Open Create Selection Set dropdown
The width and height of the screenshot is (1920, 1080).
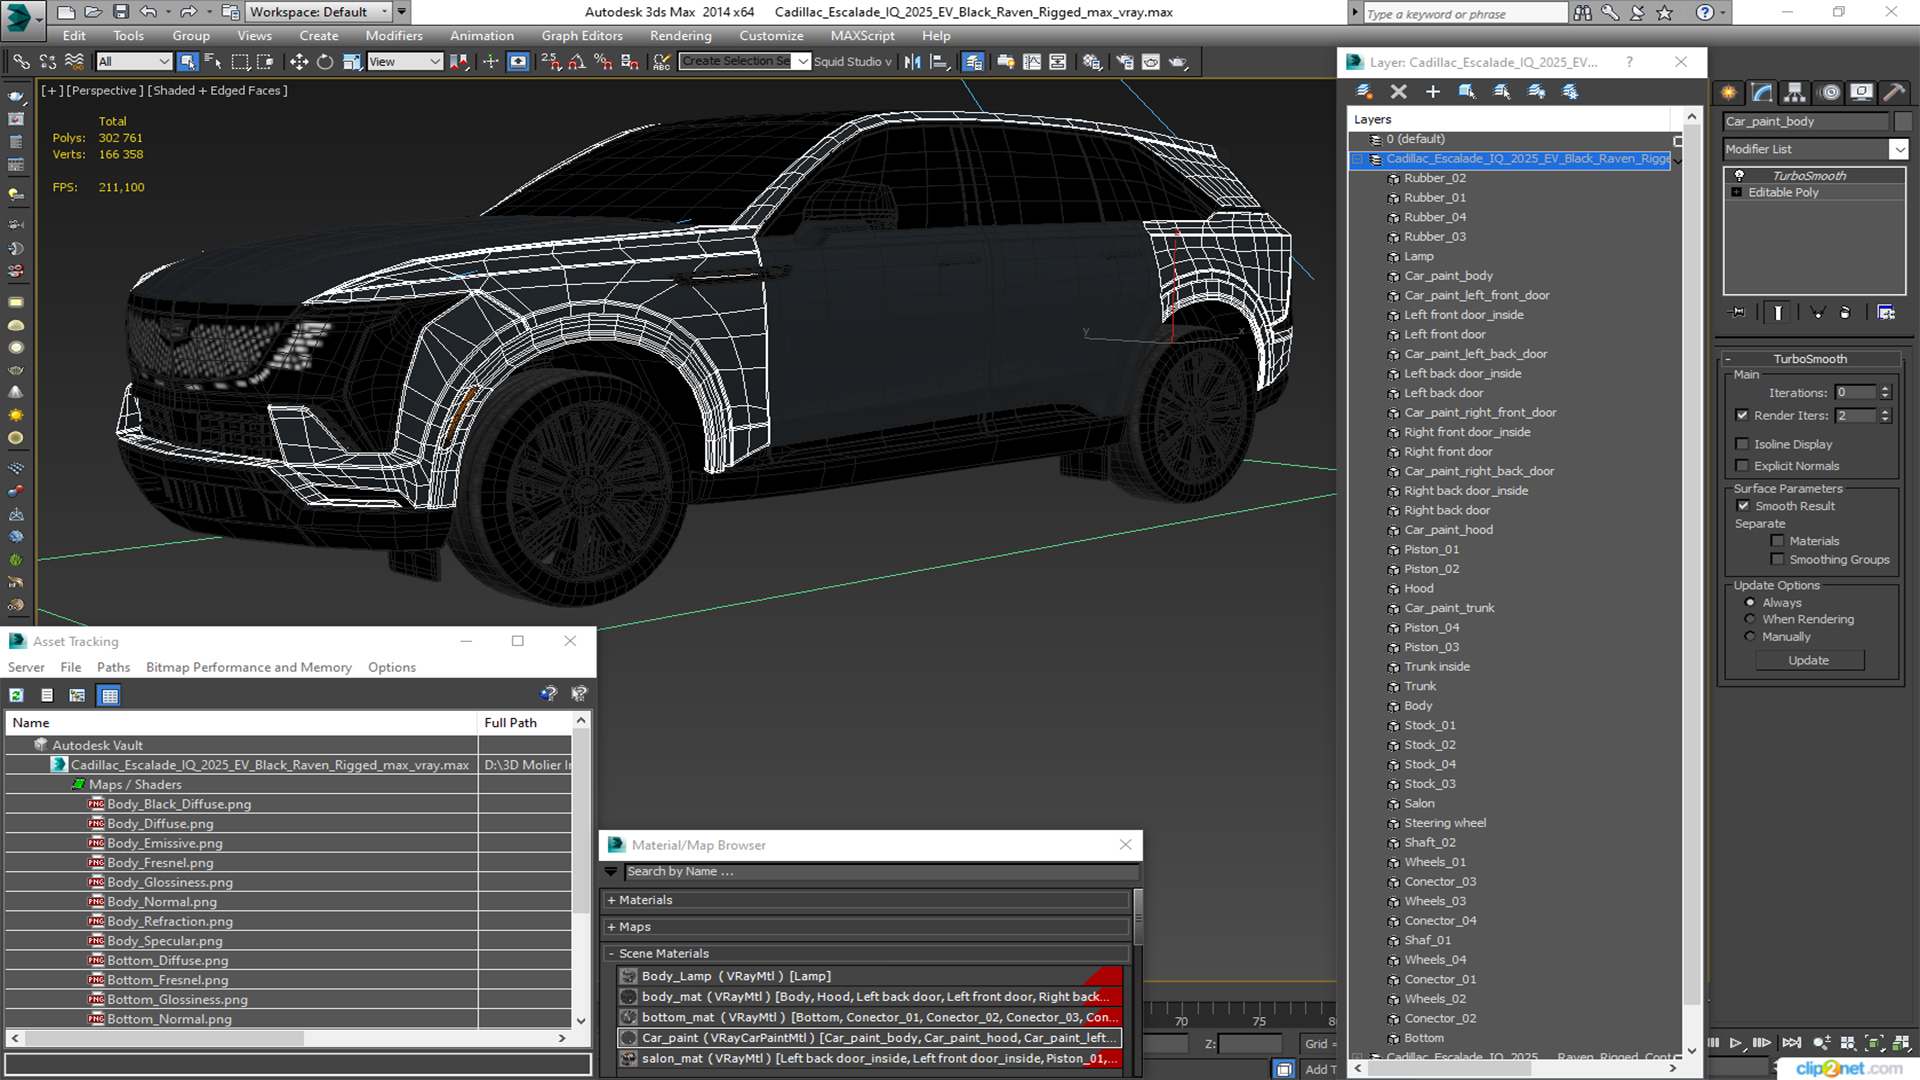tap(802, 62)
